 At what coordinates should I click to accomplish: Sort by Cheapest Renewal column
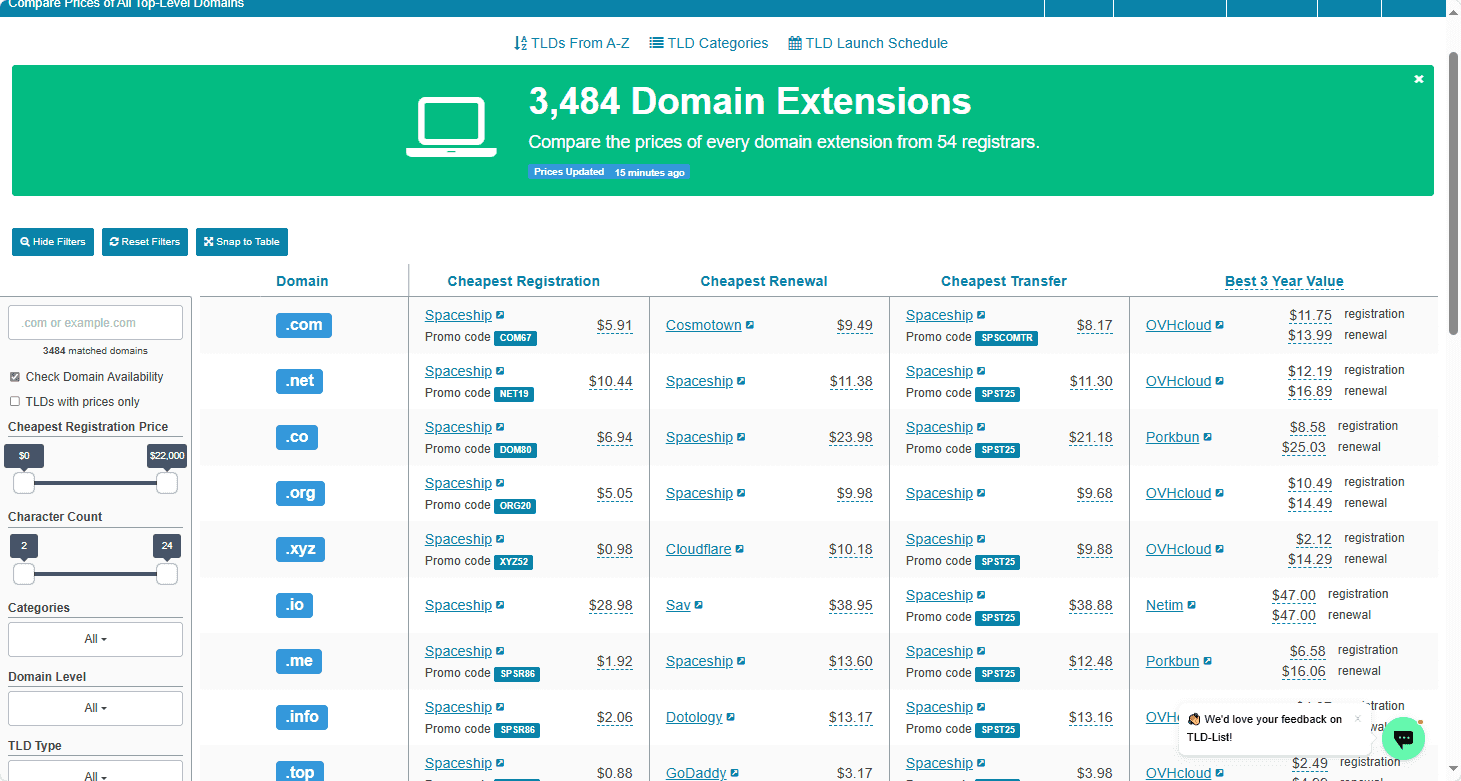pyautogui.click(x=764, y=281)
